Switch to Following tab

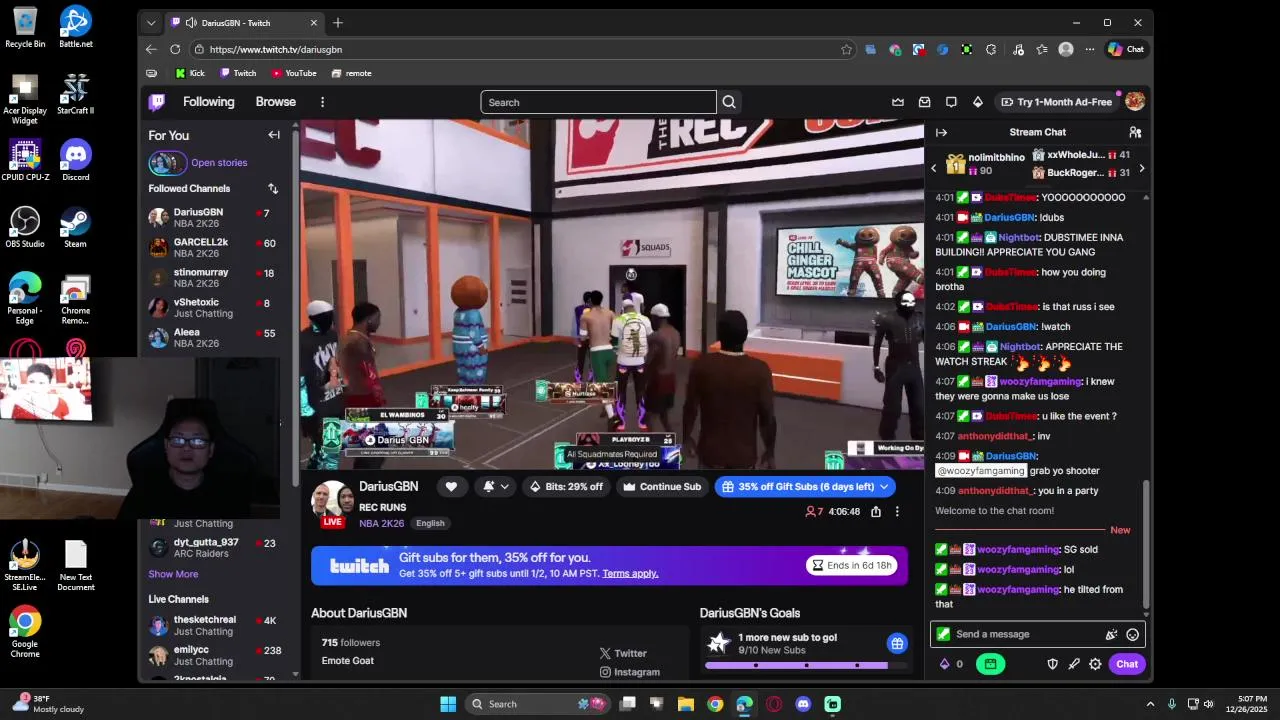[208, 102]
